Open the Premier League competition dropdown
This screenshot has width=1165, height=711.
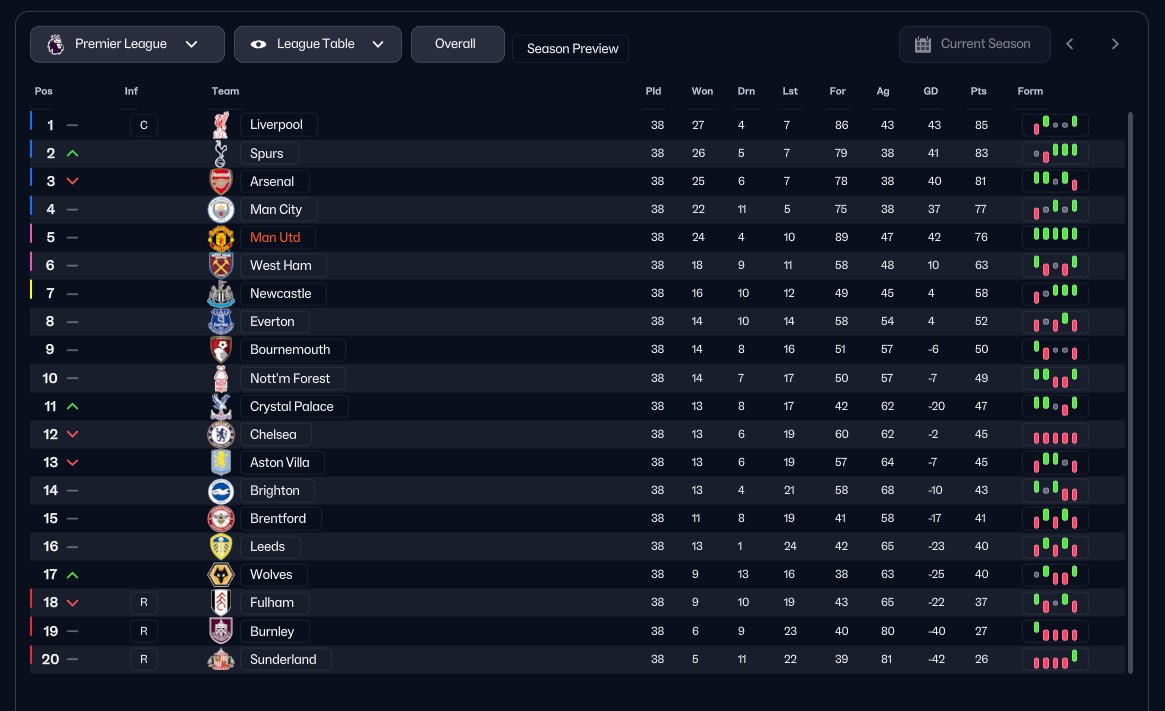coord(127,44)
